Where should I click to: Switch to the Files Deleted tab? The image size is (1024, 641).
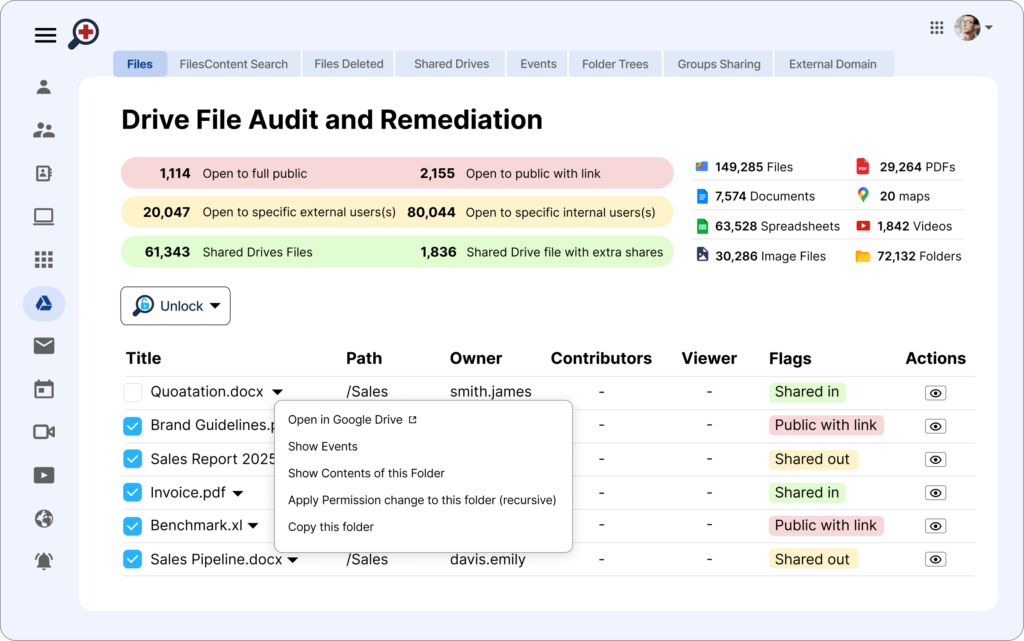(x=349, y=64)
